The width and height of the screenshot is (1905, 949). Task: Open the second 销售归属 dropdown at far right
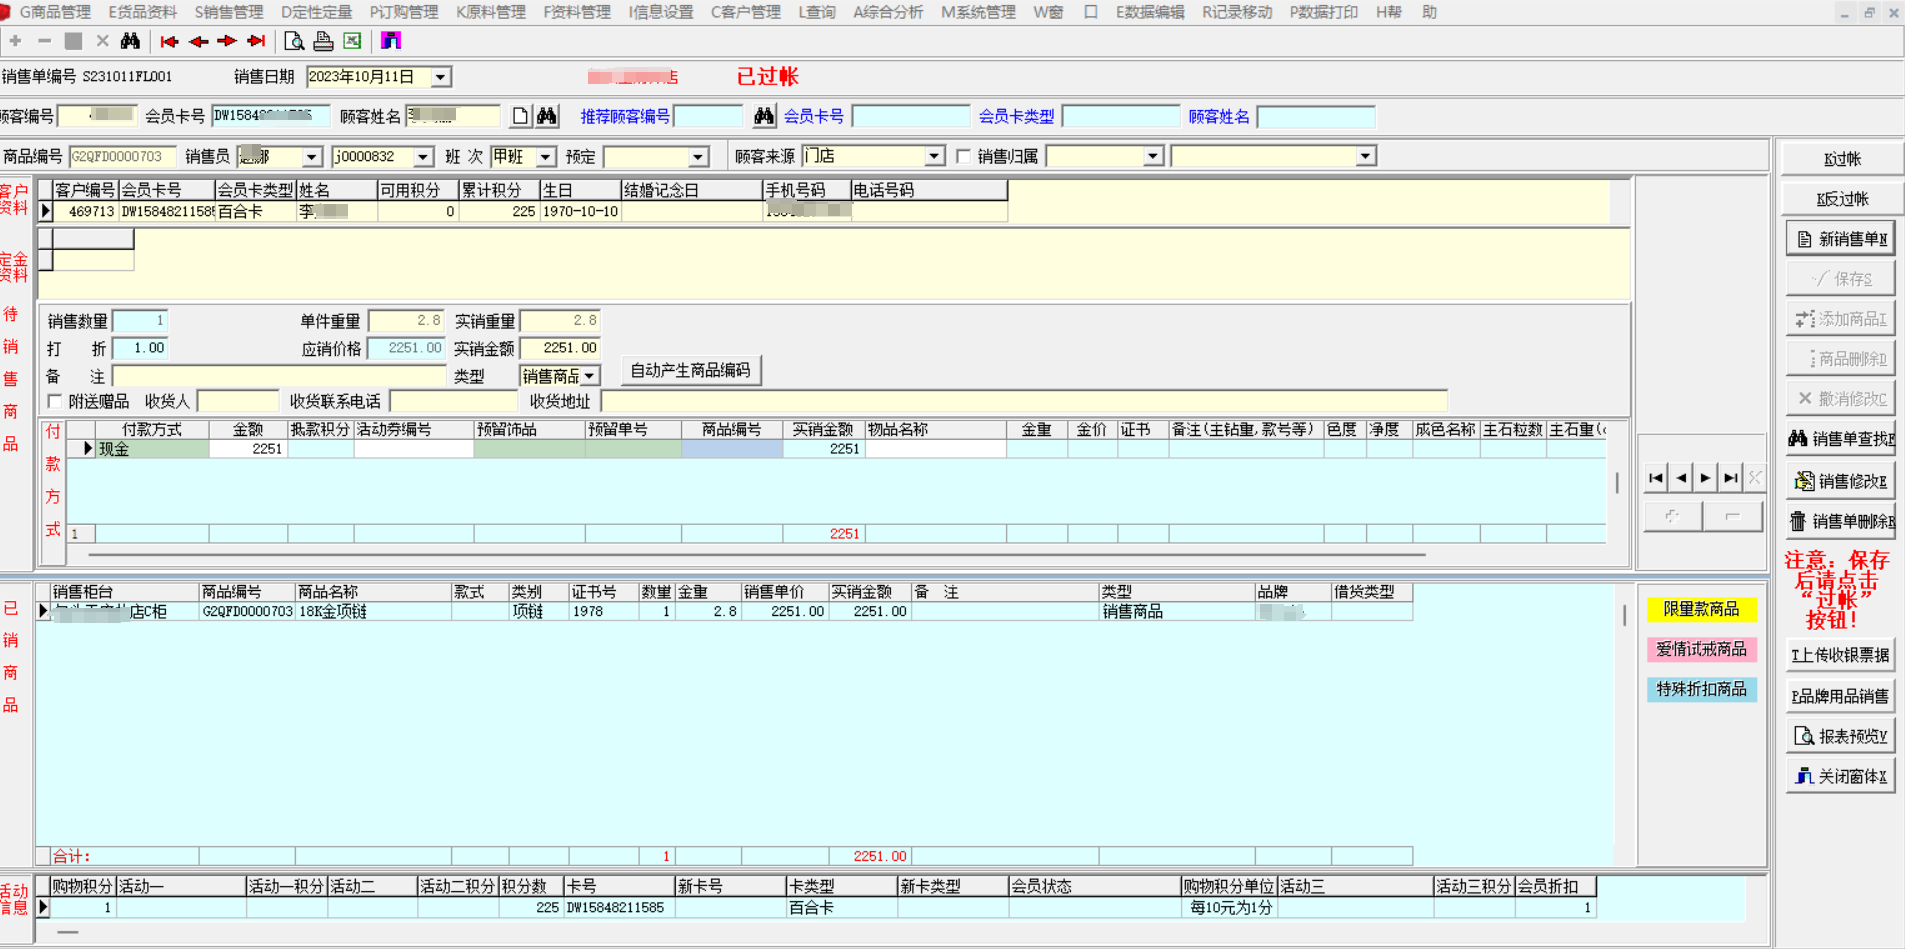point(1365,156)
